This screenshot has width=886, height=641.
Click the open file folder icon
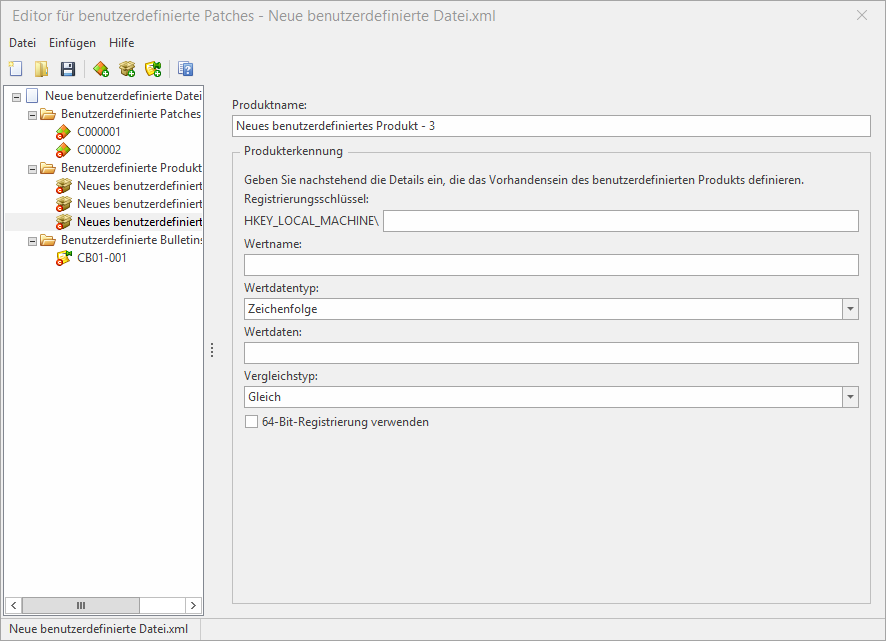coord(41,69)
